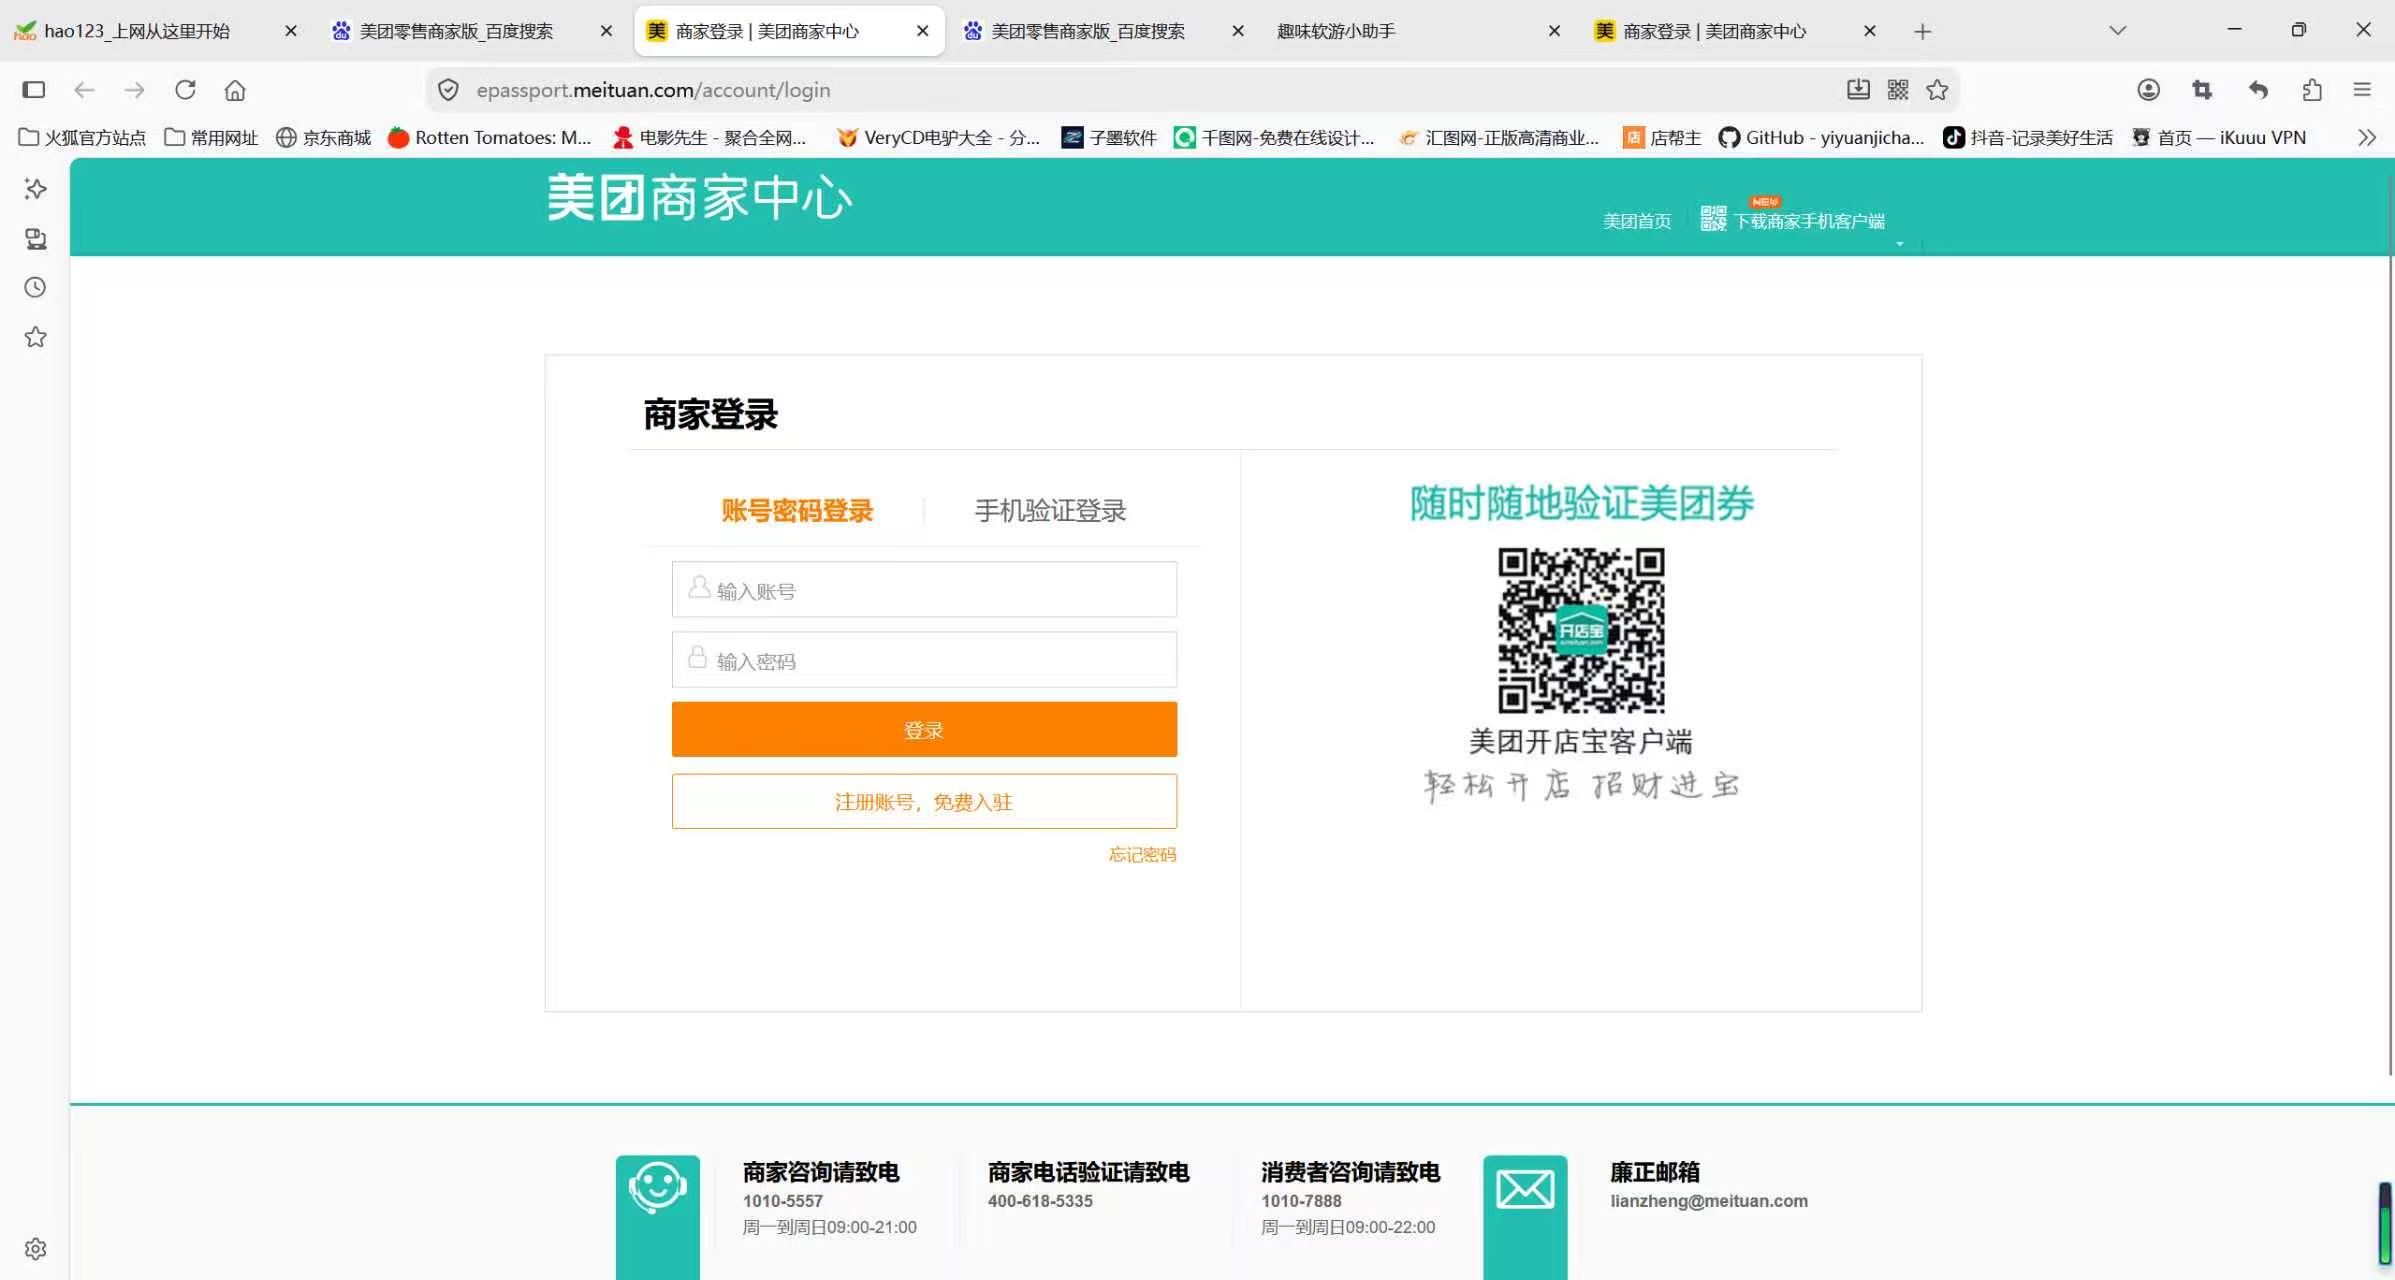Show more bookmarks with double chevron
The image size is (2395, 1280).
pos(2366,138)
